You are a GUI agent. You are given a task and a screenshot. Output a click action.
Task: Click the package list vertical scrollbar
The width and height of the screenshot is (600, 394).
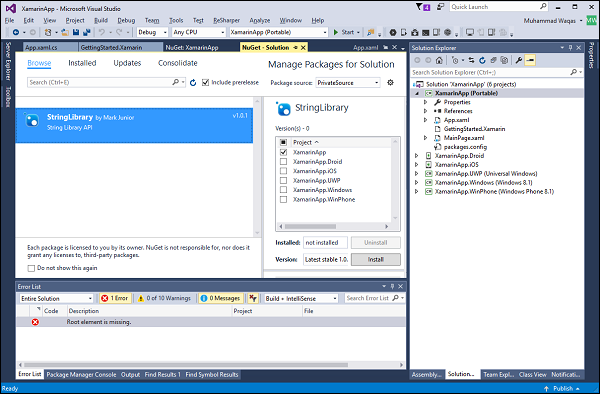pyautogui.click(x=257, y=167)
